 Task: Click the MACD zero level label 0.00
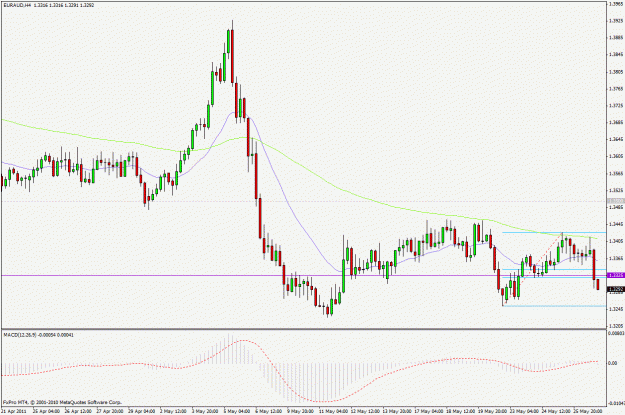[613, 363]
